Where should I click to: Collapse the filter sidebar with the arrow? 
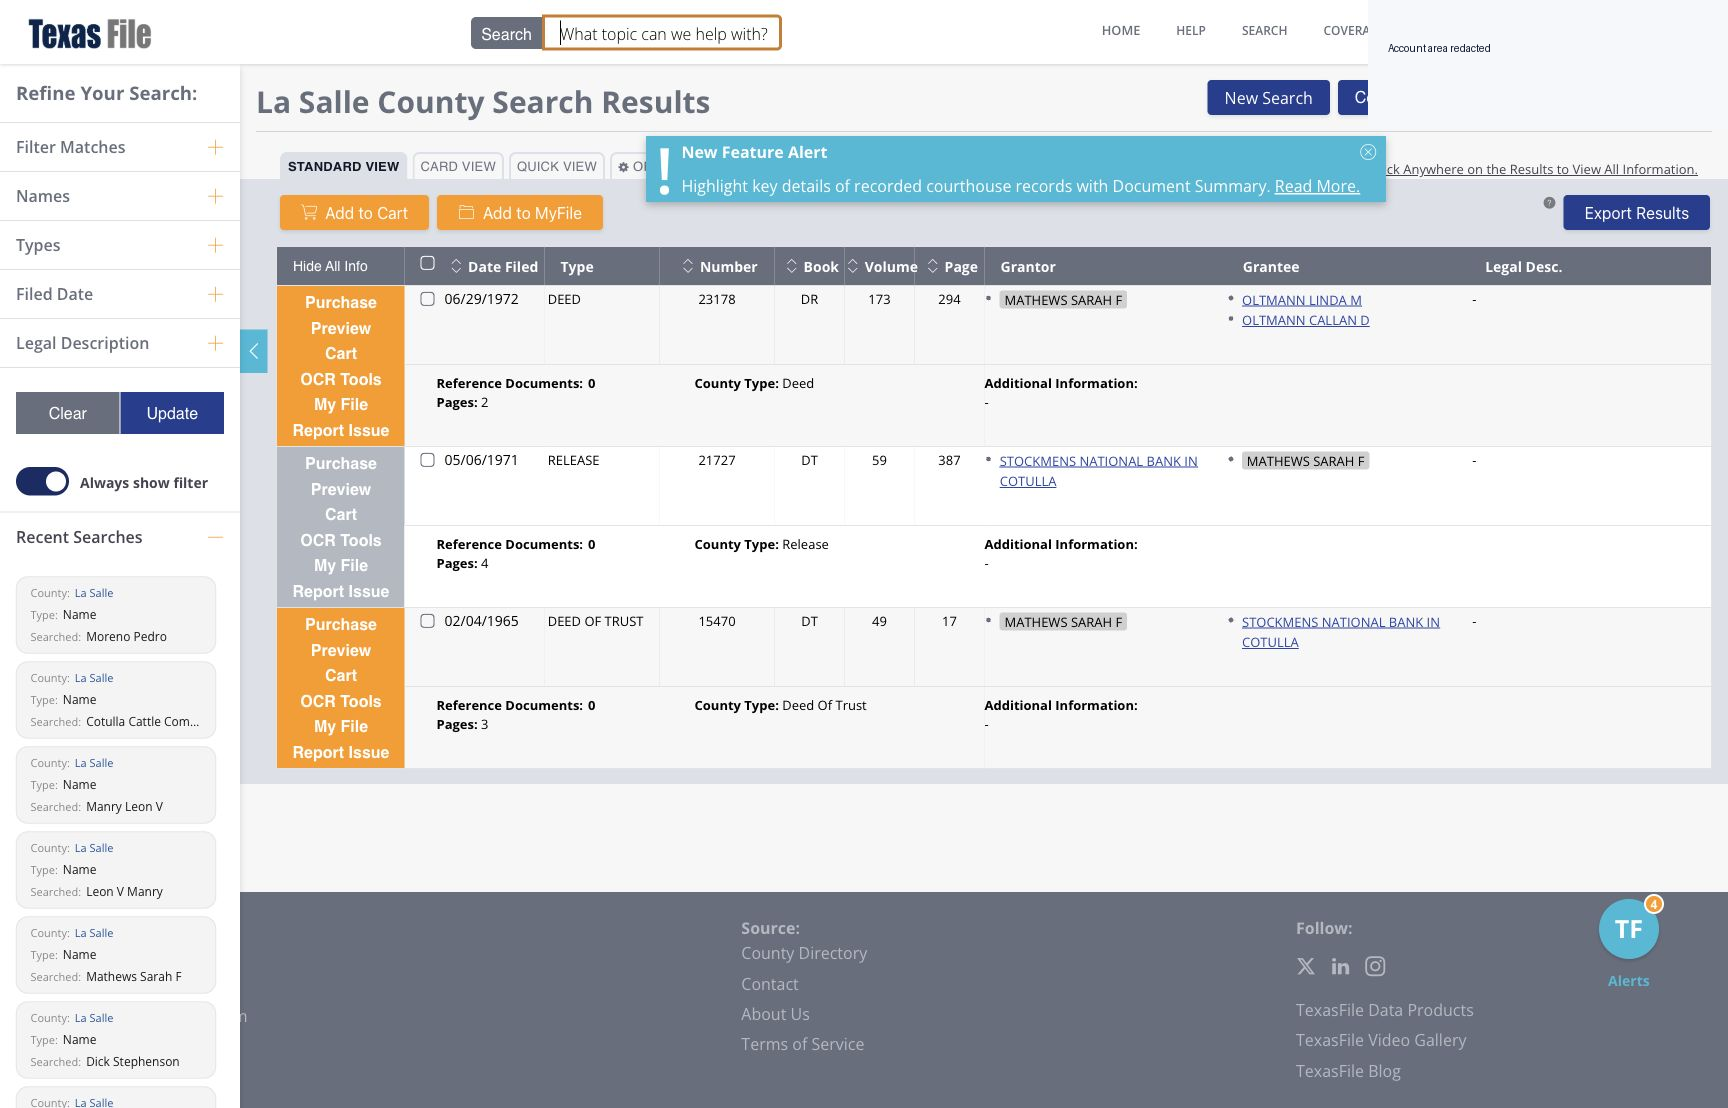(254, 351)
